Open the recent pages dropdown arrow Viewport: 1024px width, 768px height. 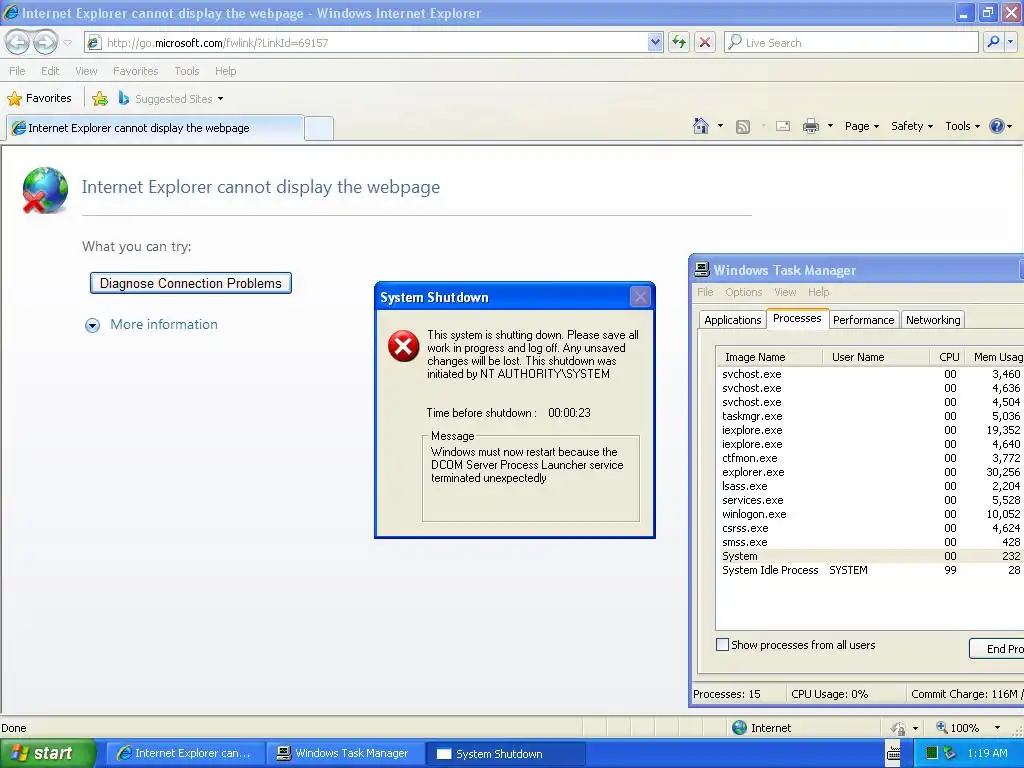click(x=67, y=43)
